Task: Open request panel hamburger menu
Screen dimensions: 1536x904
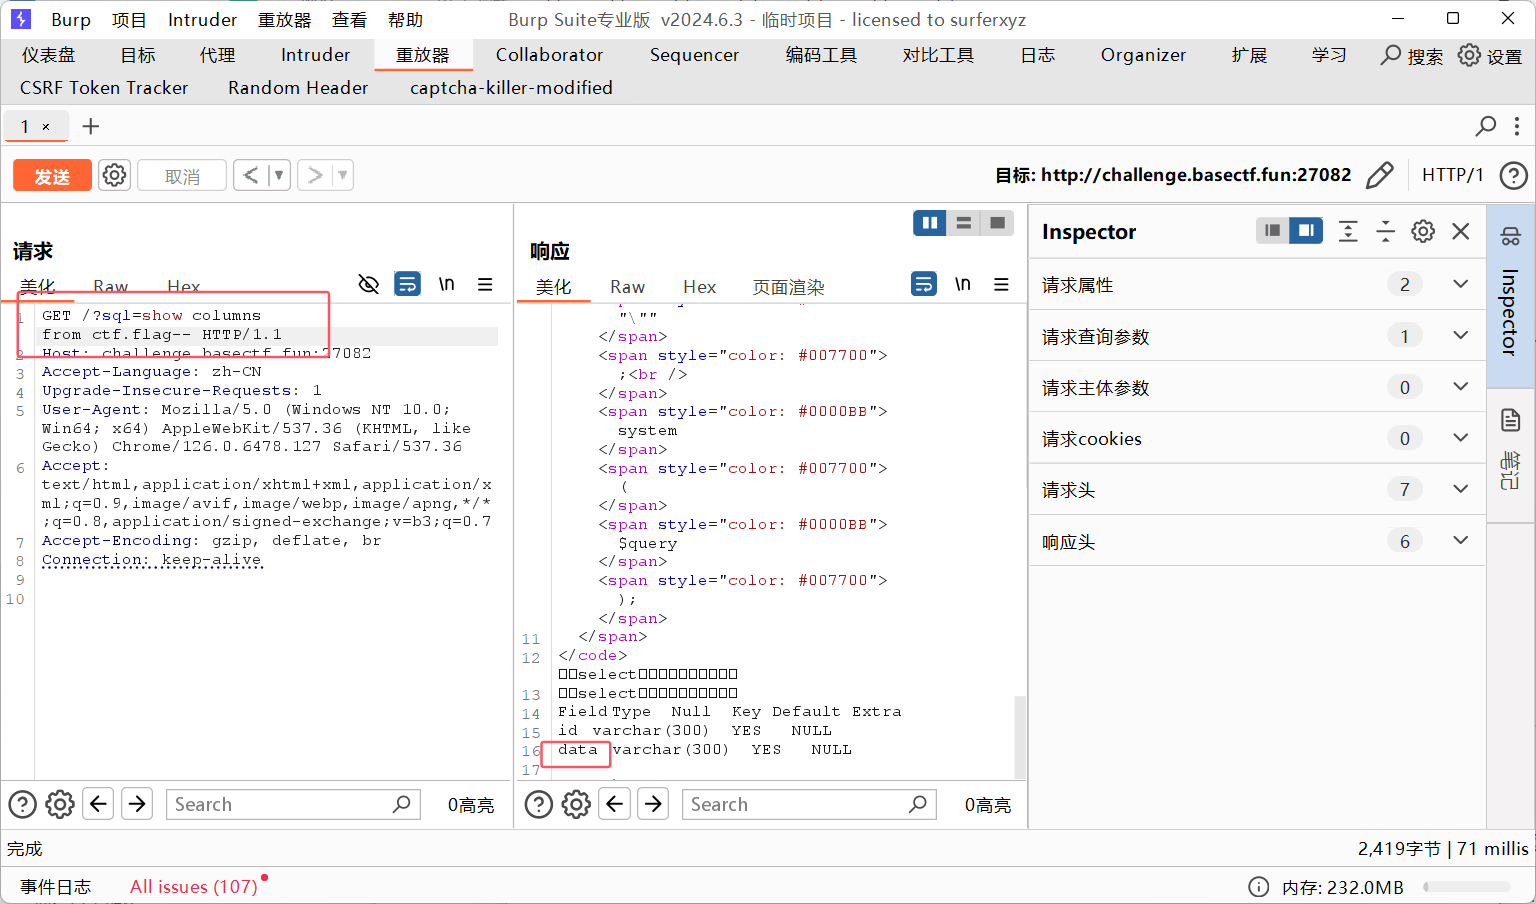Action: [485, 285]
